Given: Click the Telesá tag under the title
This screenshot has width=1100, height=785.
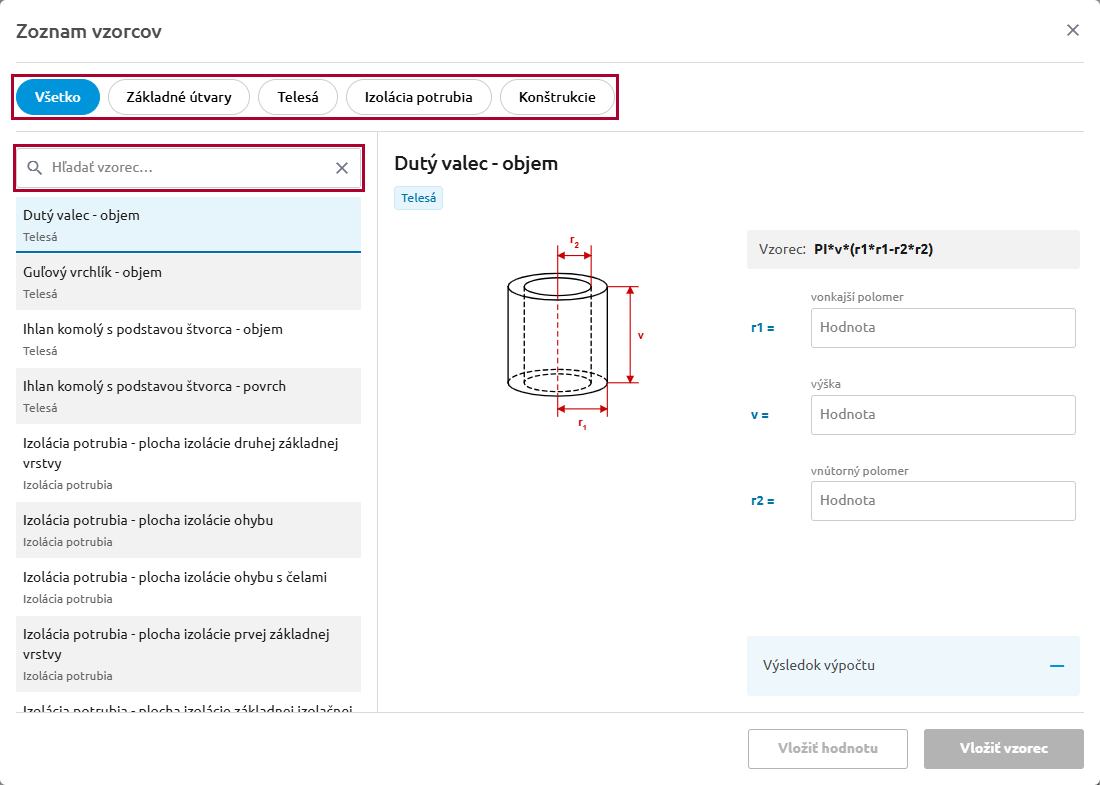Looking at the screenshot, I should 419,199.
